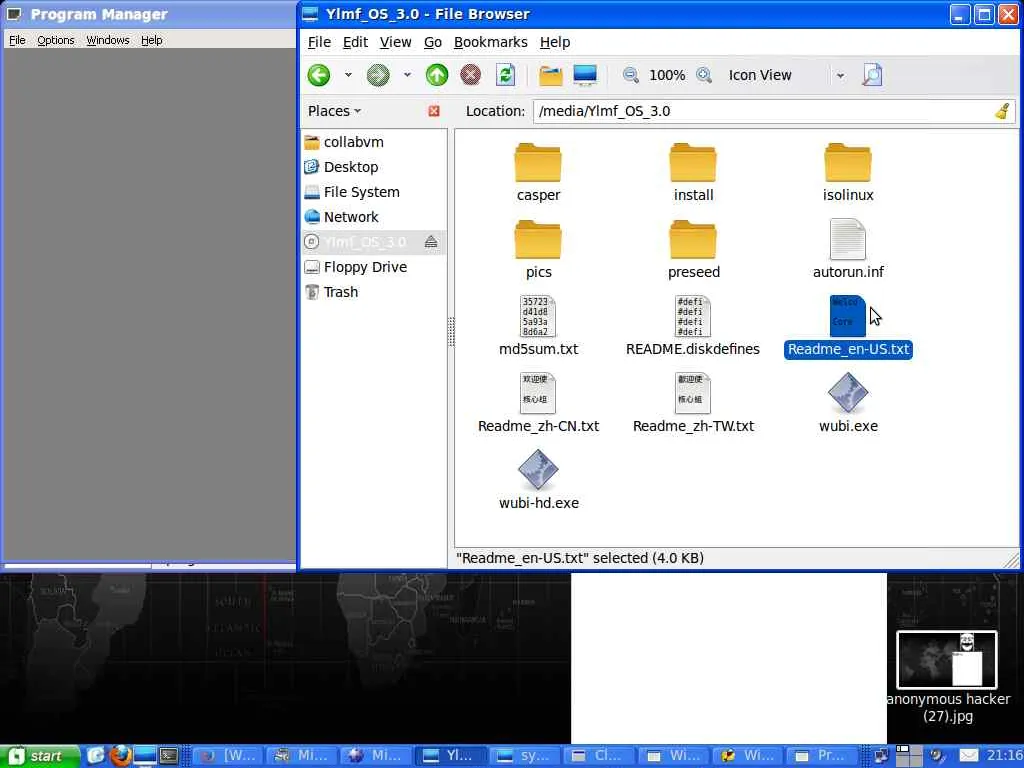Select Trash in Places sidebar

pos(374,292)
